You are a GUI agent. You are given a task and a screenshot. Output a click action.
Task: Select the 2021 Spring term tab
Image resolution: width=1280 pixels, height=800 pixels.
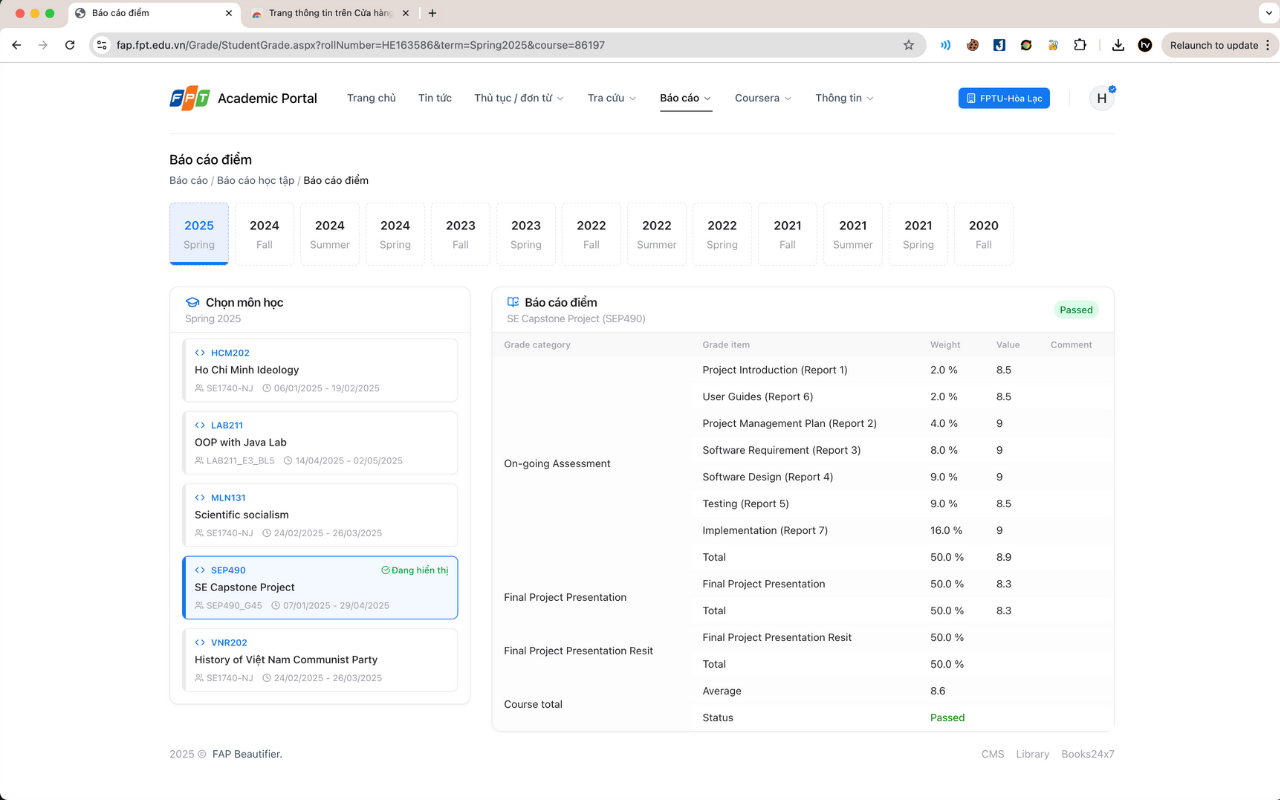[918, 234]
